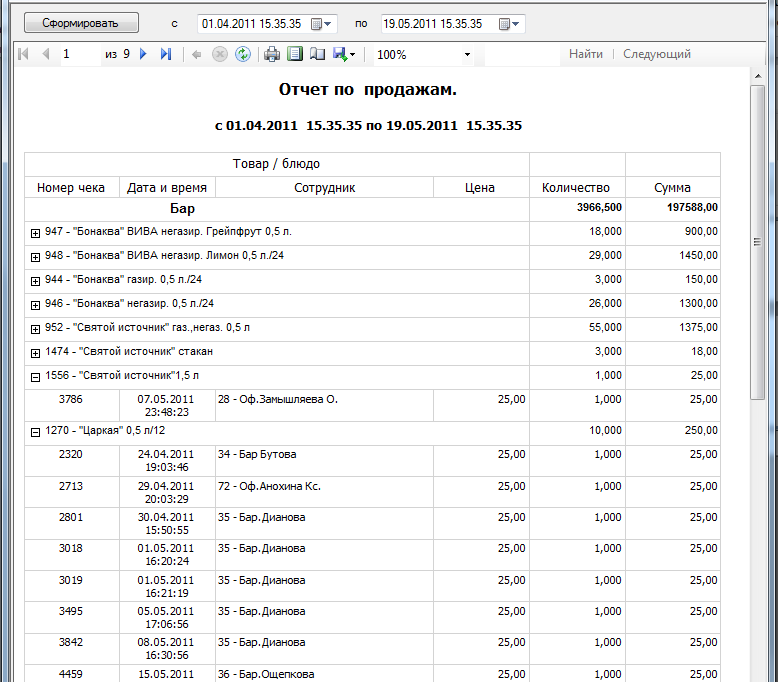Click date 08.05.2011 16:30:56
Viewport: 778px width, 682px height.
coord(166,648)
